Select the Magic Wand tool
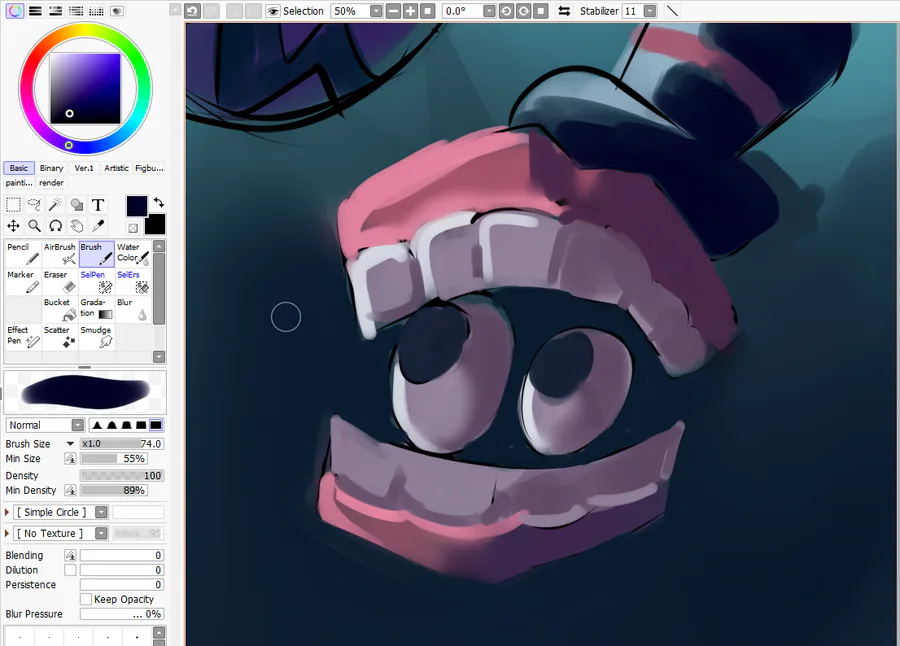The image size is (900, 646). click(x=56, y=204)
